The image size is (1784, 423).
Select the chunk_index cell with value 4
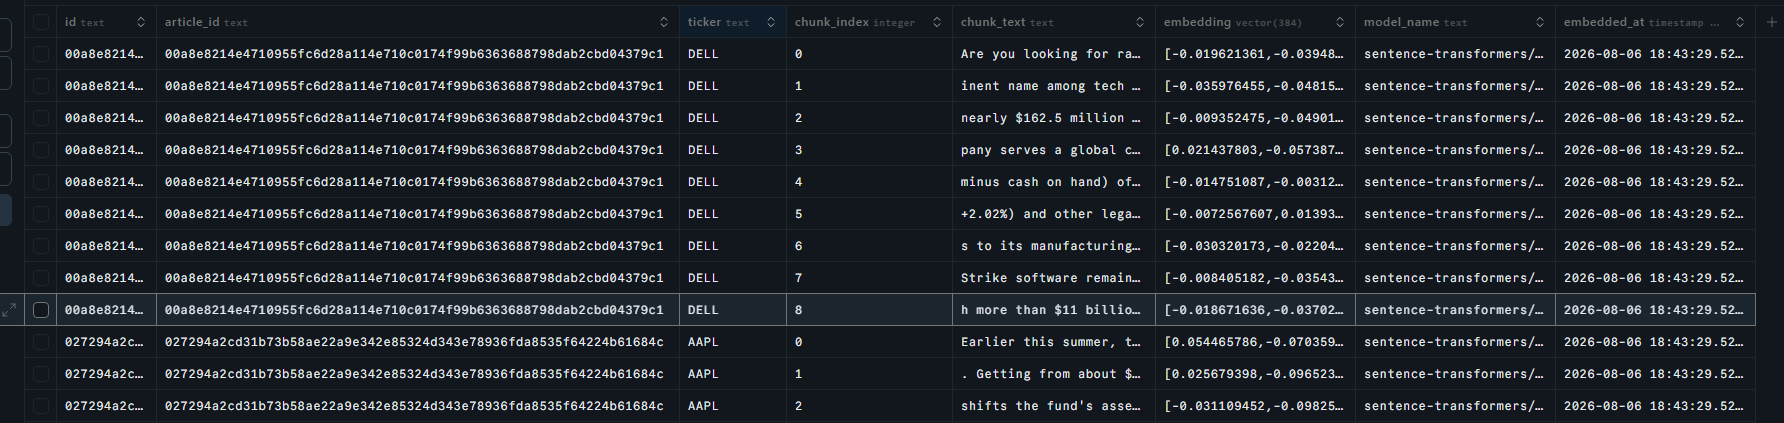[869, 182]
